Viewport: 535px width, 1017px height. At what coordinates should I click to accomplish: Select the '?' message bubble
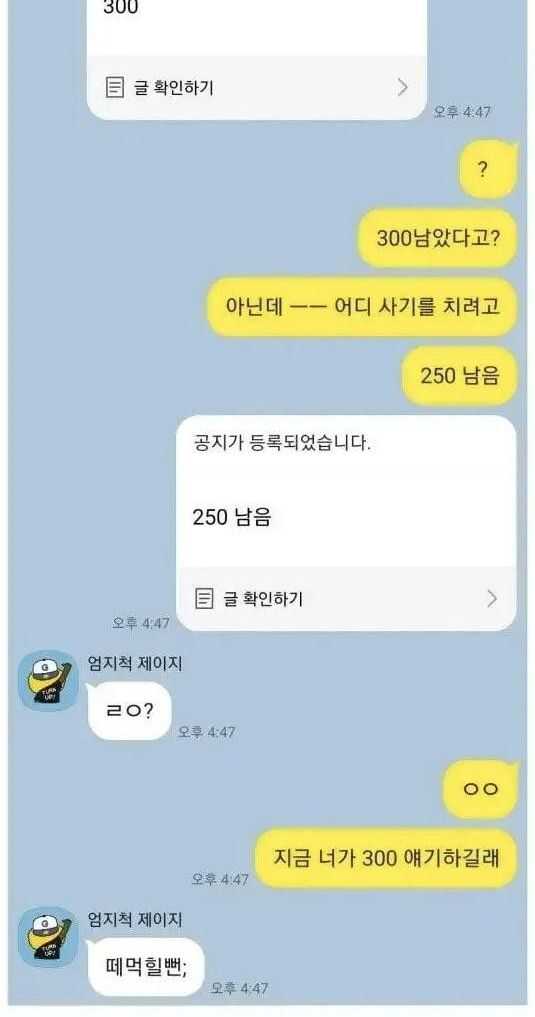[488, 170]
